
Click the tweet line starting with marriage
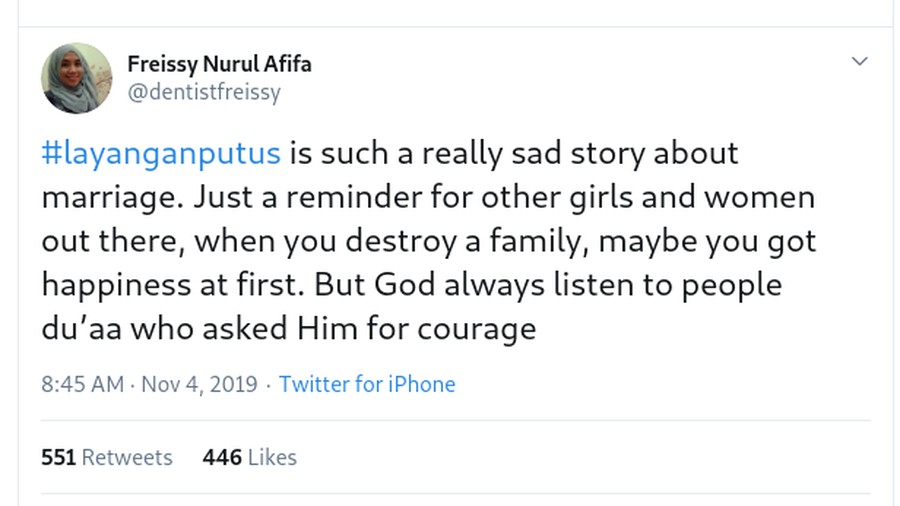(428, 198)
